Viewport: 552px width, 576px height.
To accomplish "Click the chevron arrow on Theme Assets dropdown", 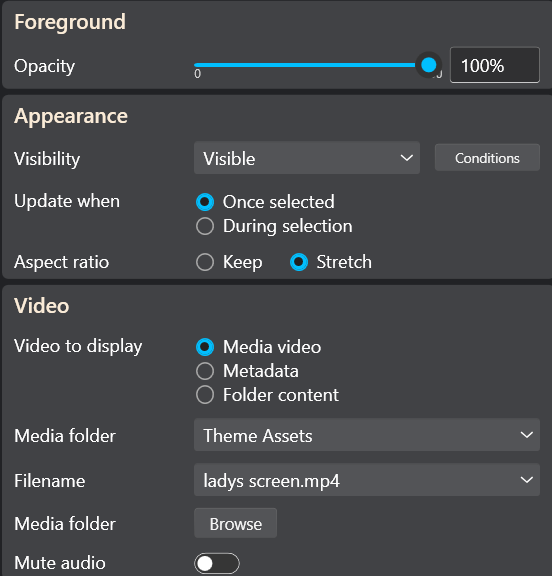I will click(527, 435).
